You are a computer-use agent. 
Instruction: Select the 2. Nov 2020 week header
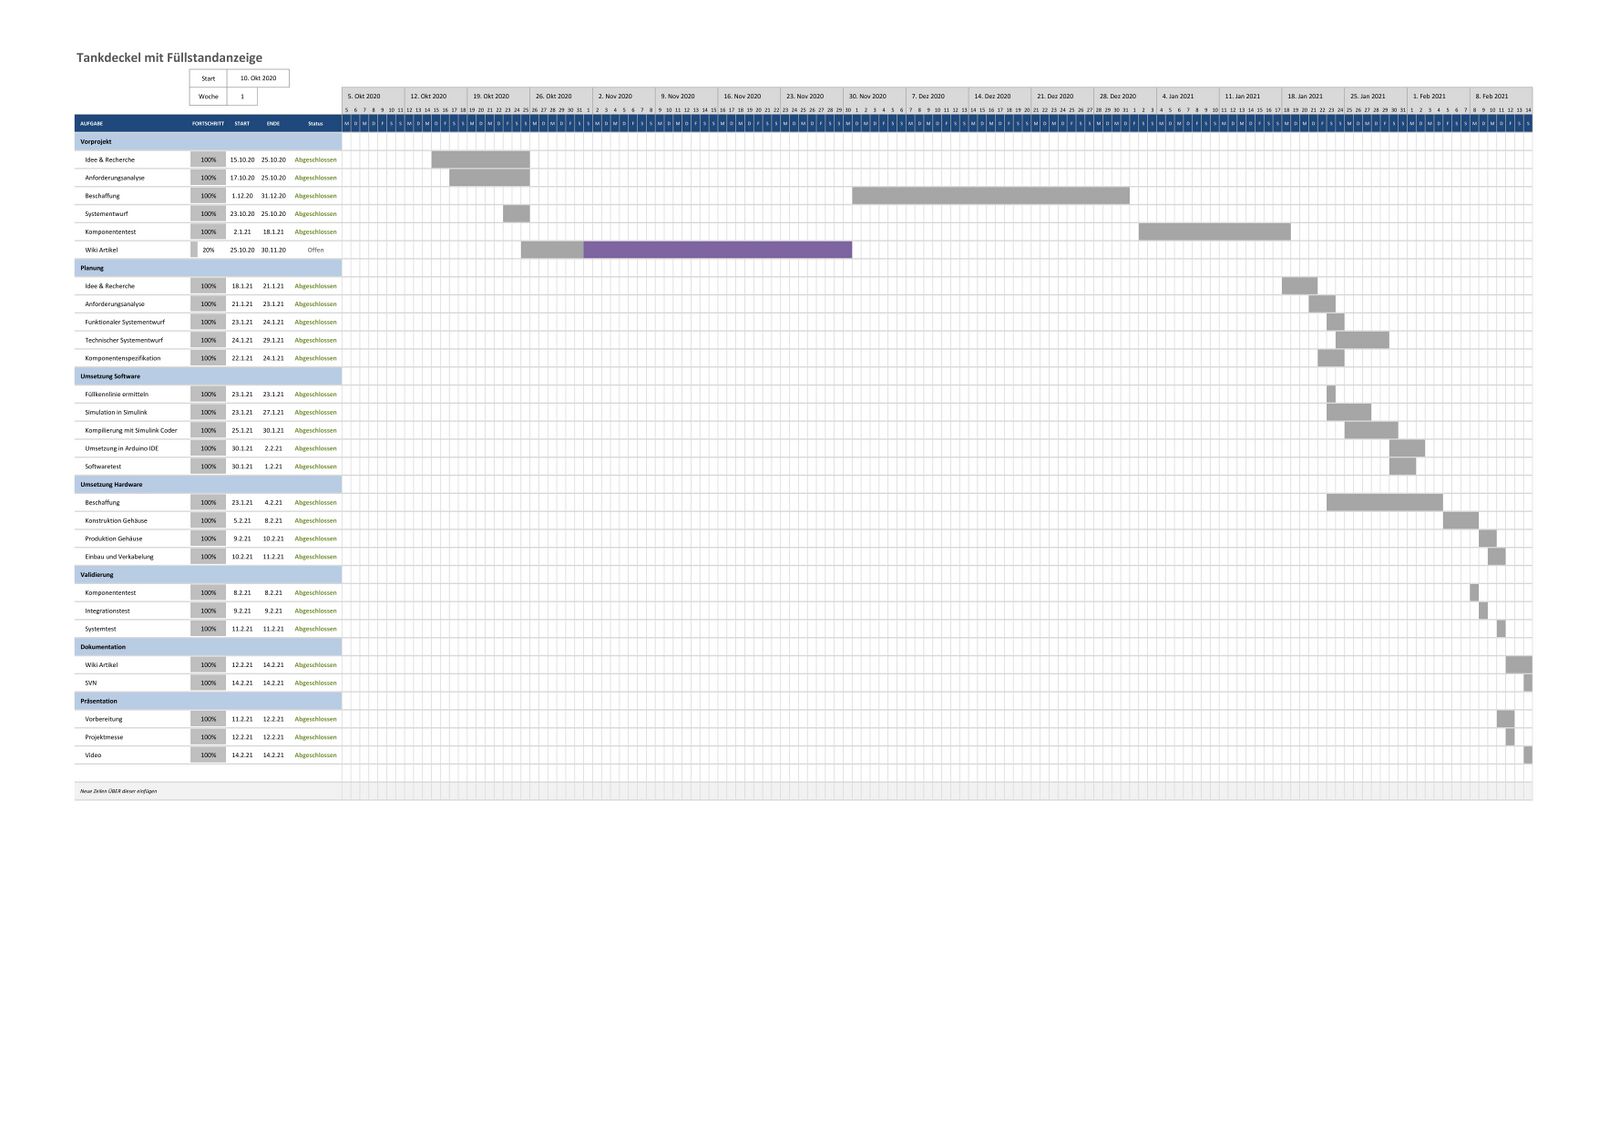[x=616, y=97]
